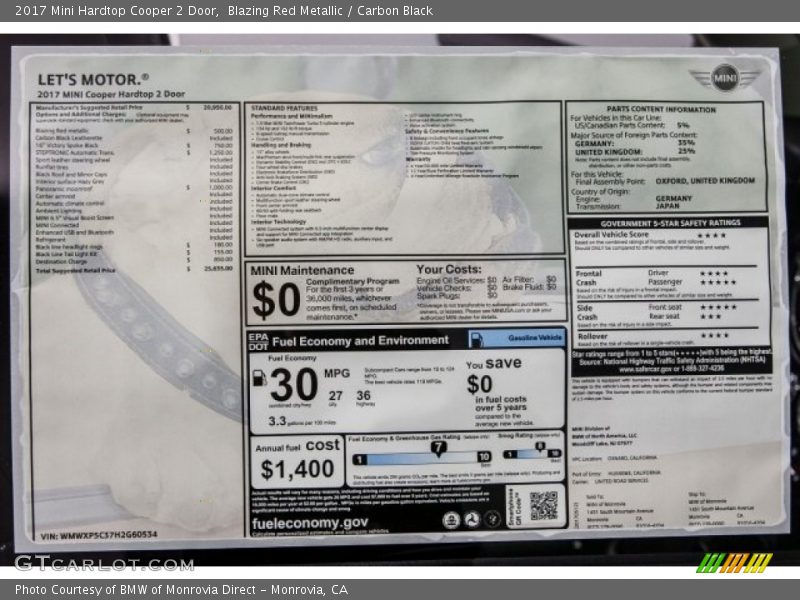The image size is (800, 600).
Task: Click the large 30 combined MPG number
Action: pyautogui.click(x=294, y=385)
